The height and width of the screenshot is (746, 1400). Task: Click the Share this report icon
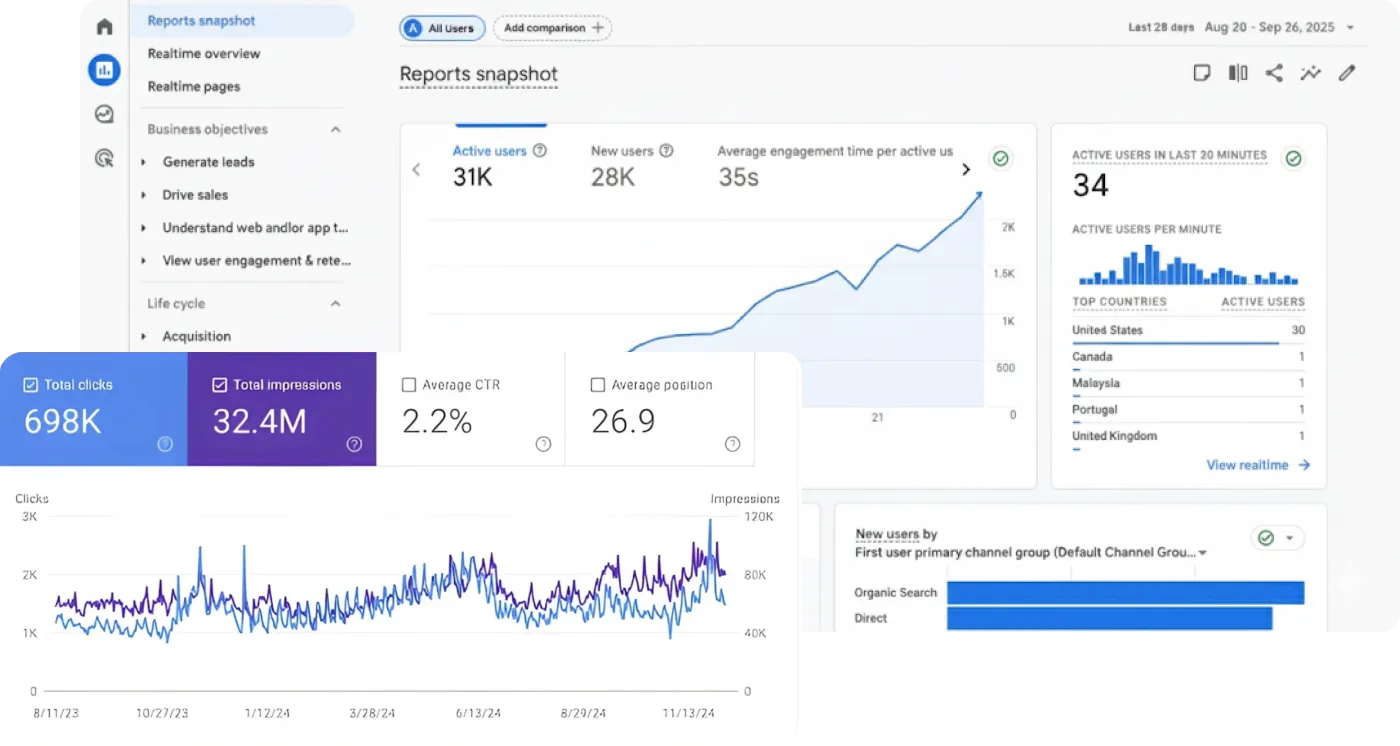pyautogui.click(x=1274, y=73)
